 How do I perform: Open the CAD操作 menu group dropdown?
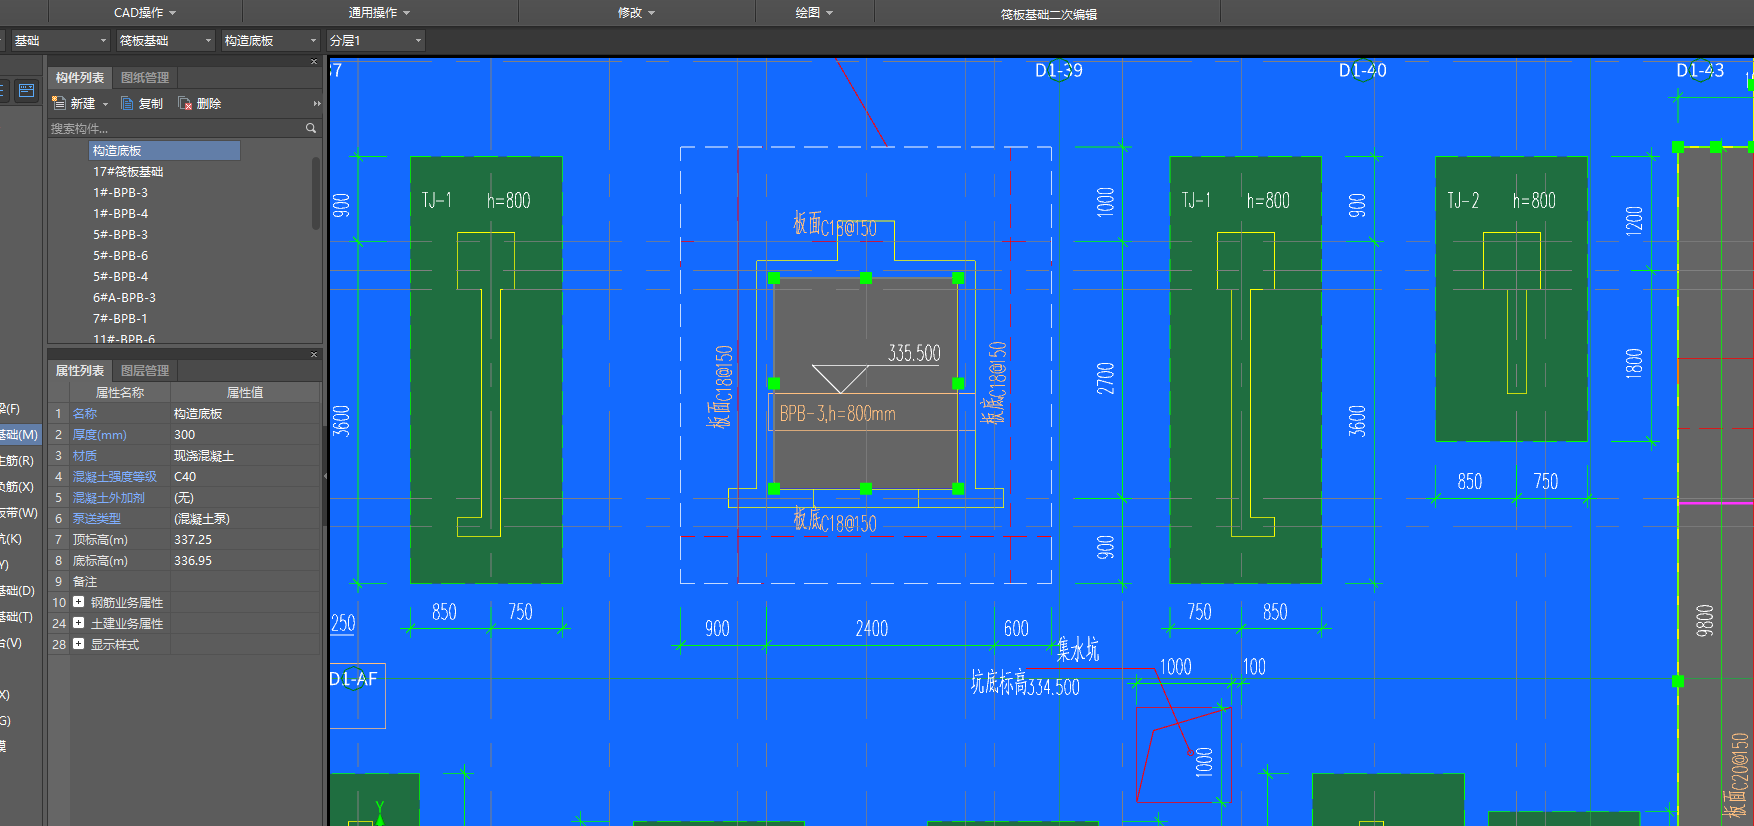pyautogui.click(x=145, y=13)
